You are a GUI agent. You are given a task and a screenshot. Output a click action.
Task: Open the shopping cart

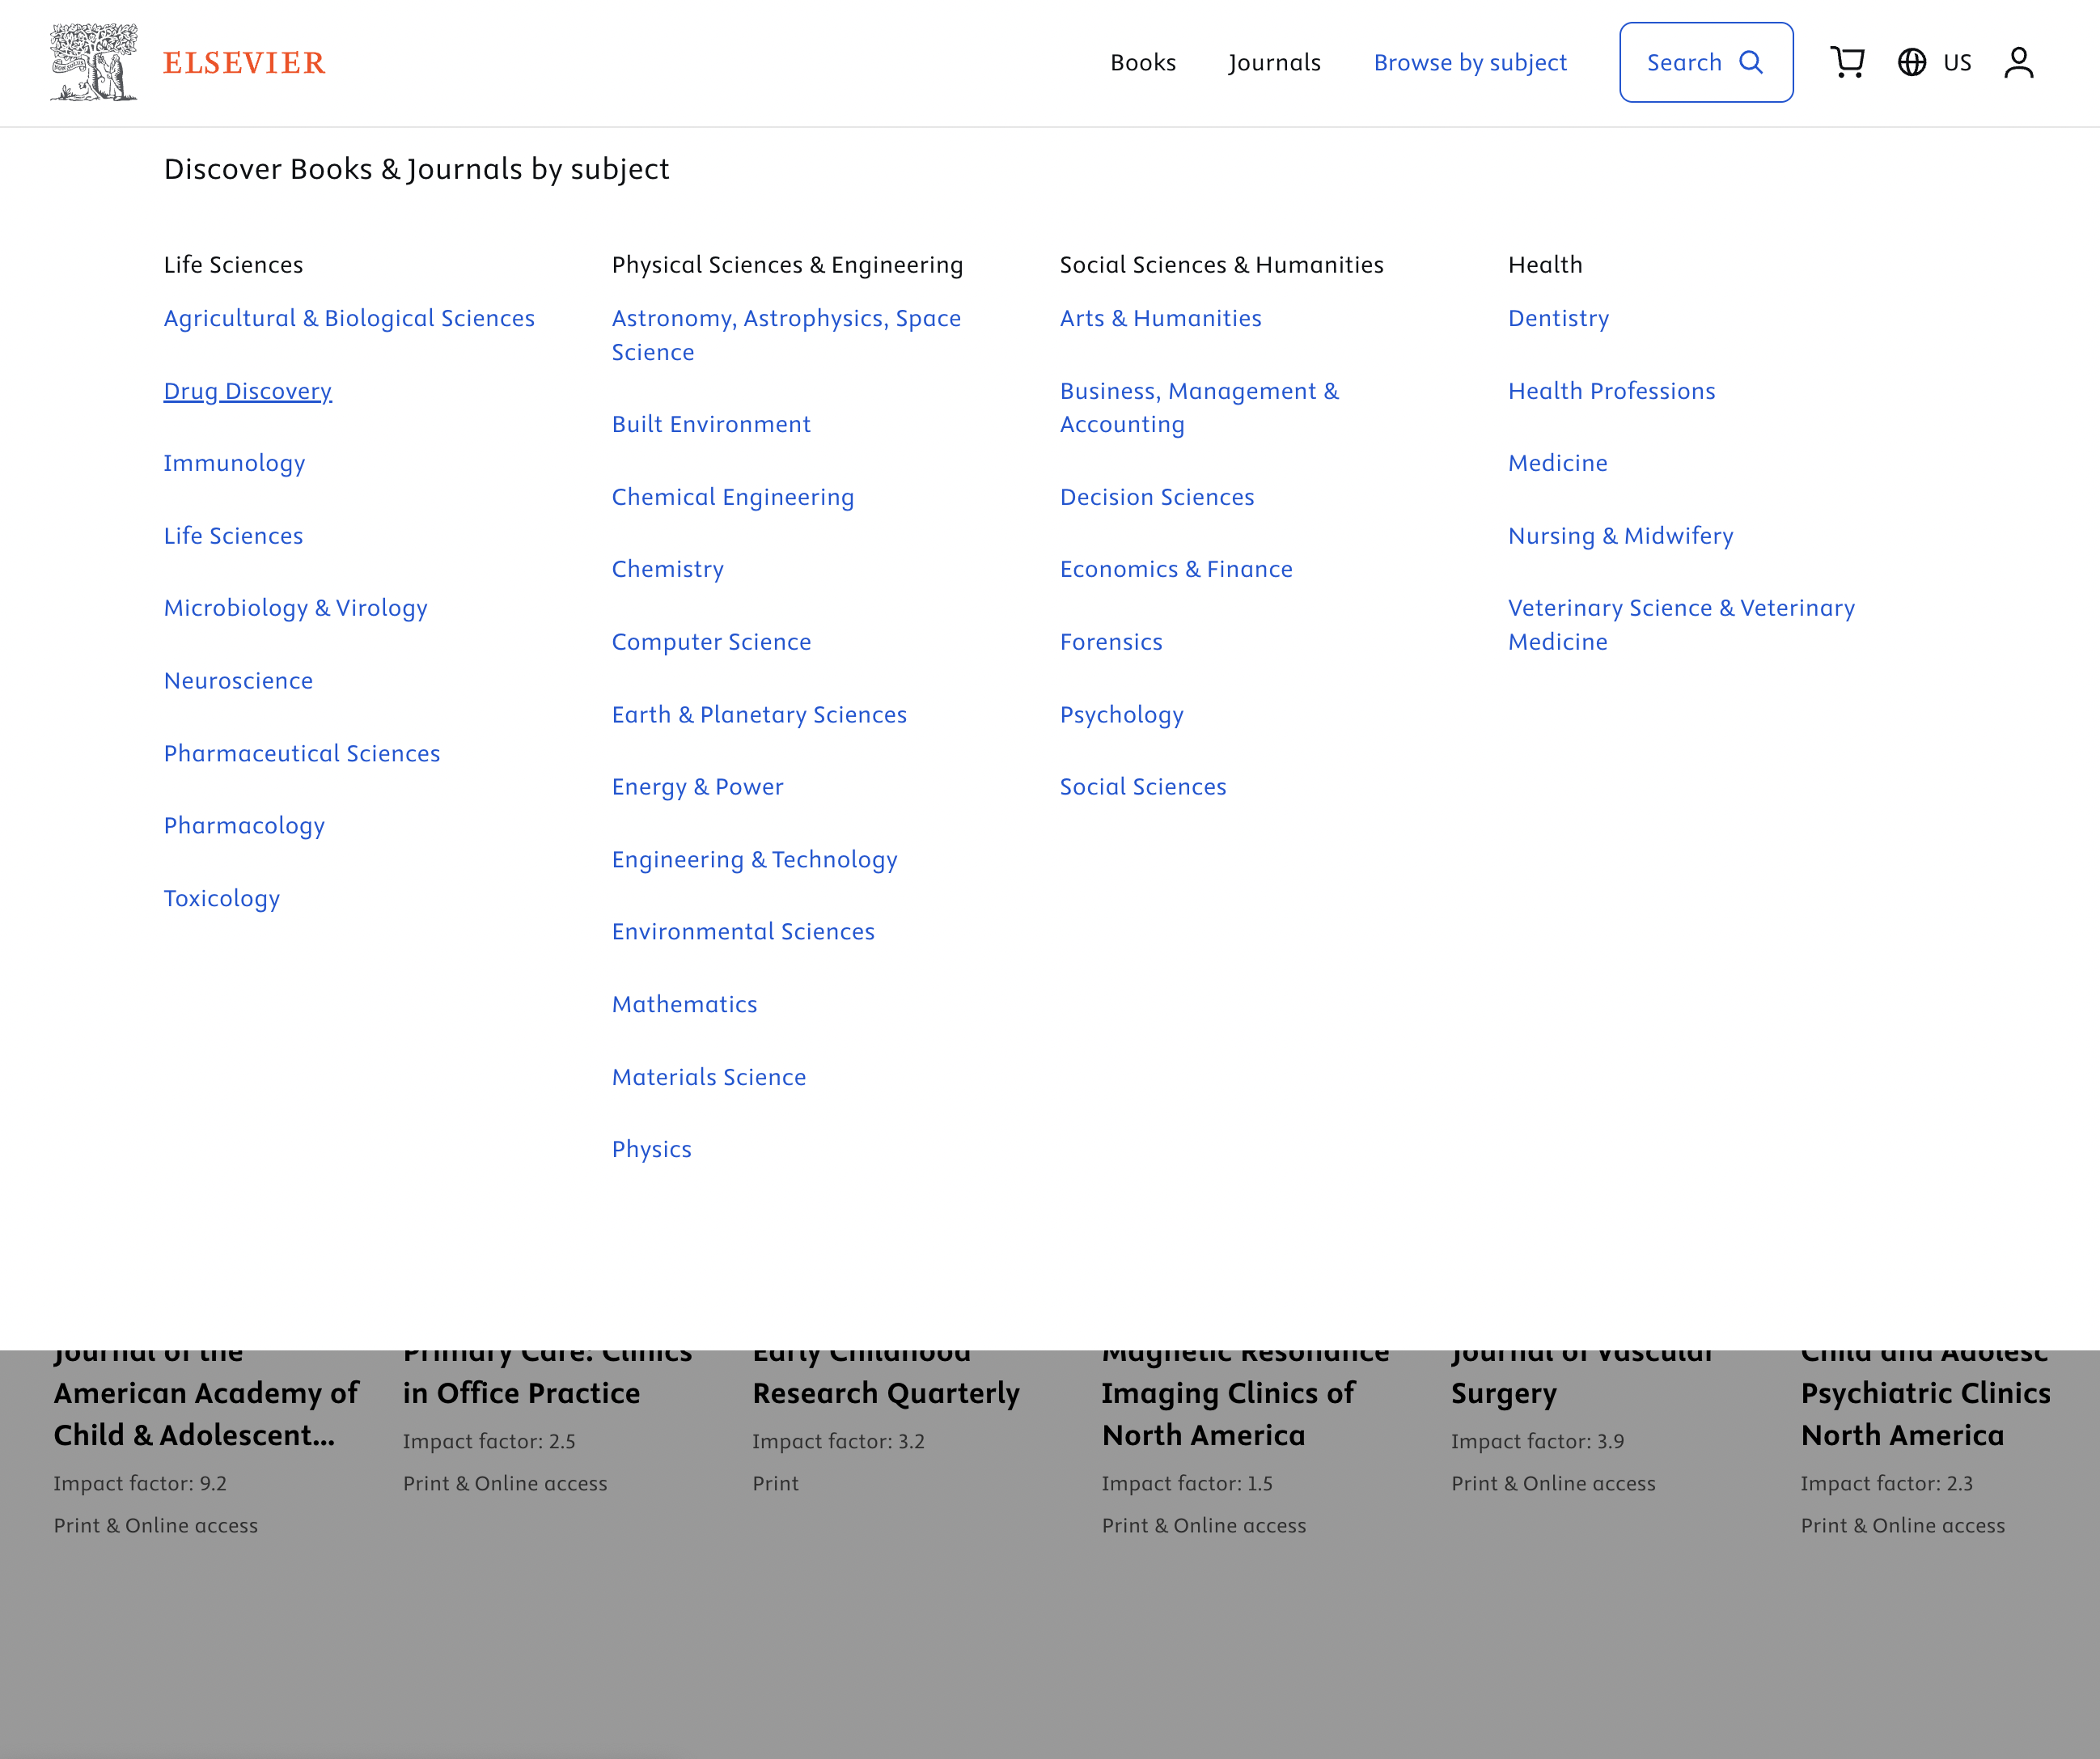1848,62
